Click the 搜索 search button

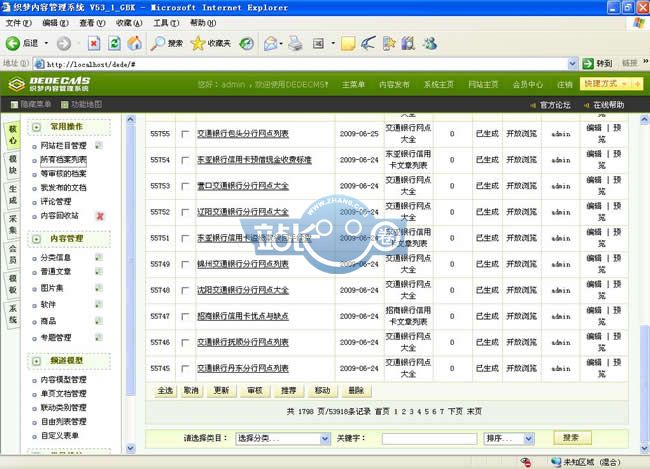pyautogui.click(x=572, y=437)
